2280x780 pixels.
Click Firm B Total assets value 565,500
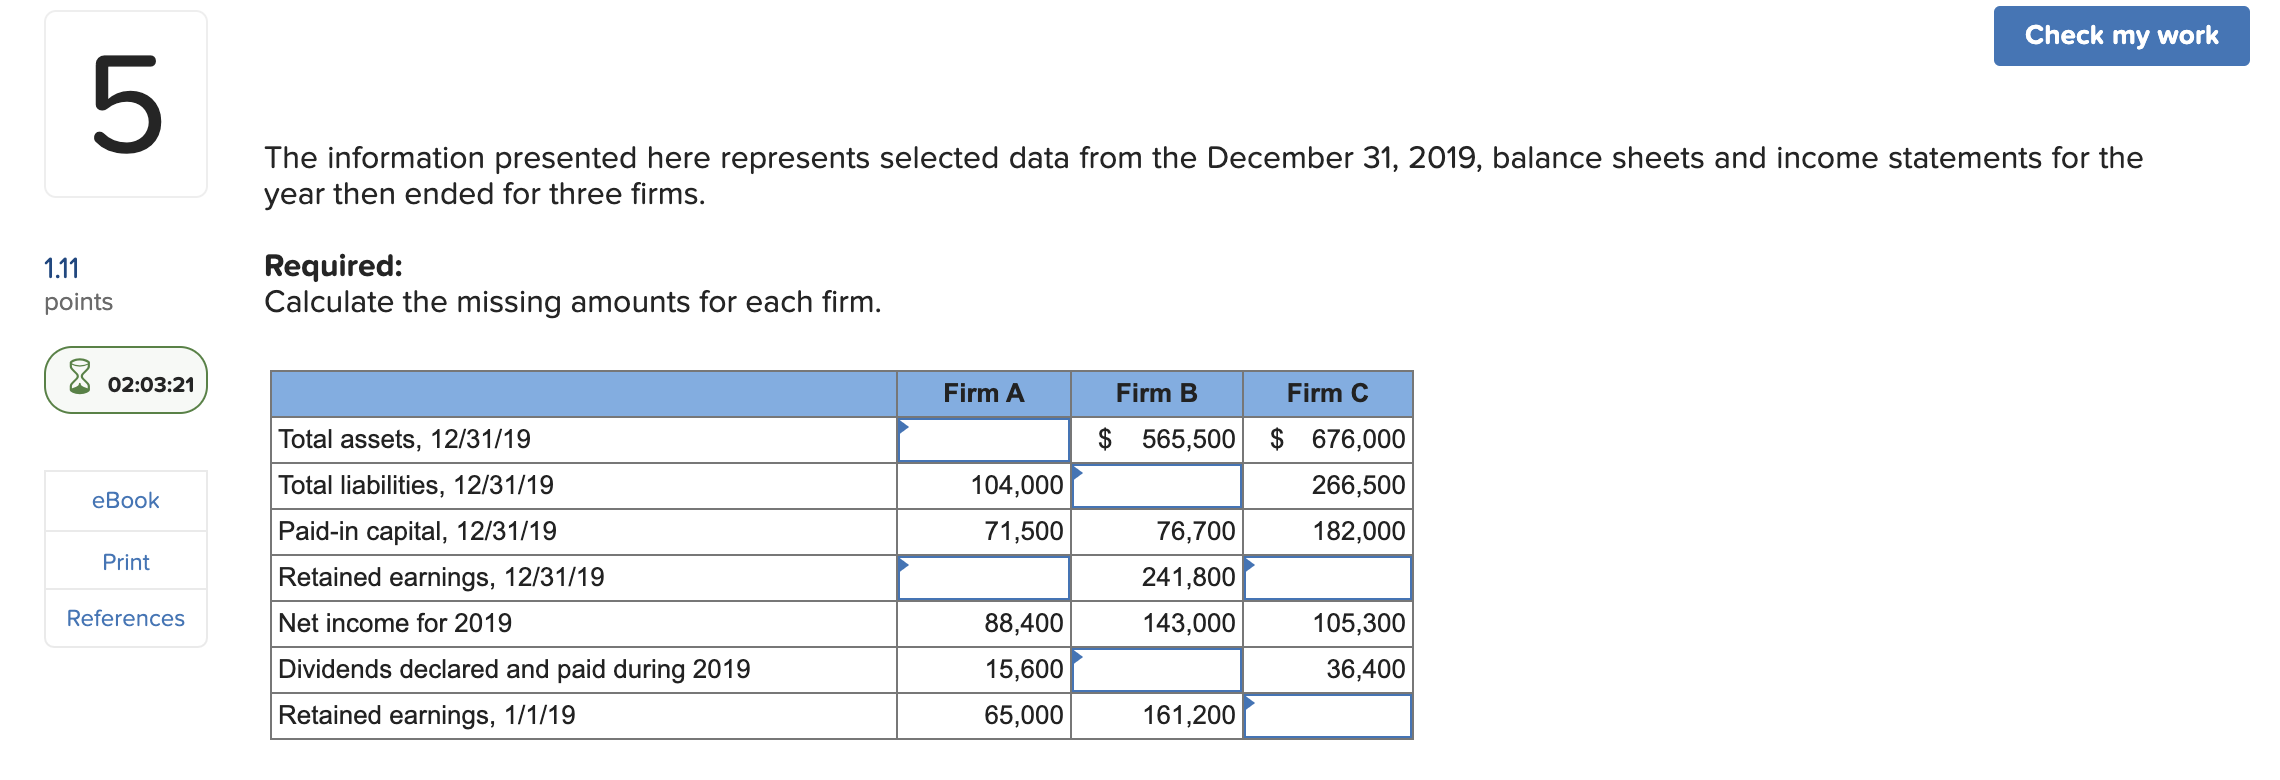tap(1187, 439)
